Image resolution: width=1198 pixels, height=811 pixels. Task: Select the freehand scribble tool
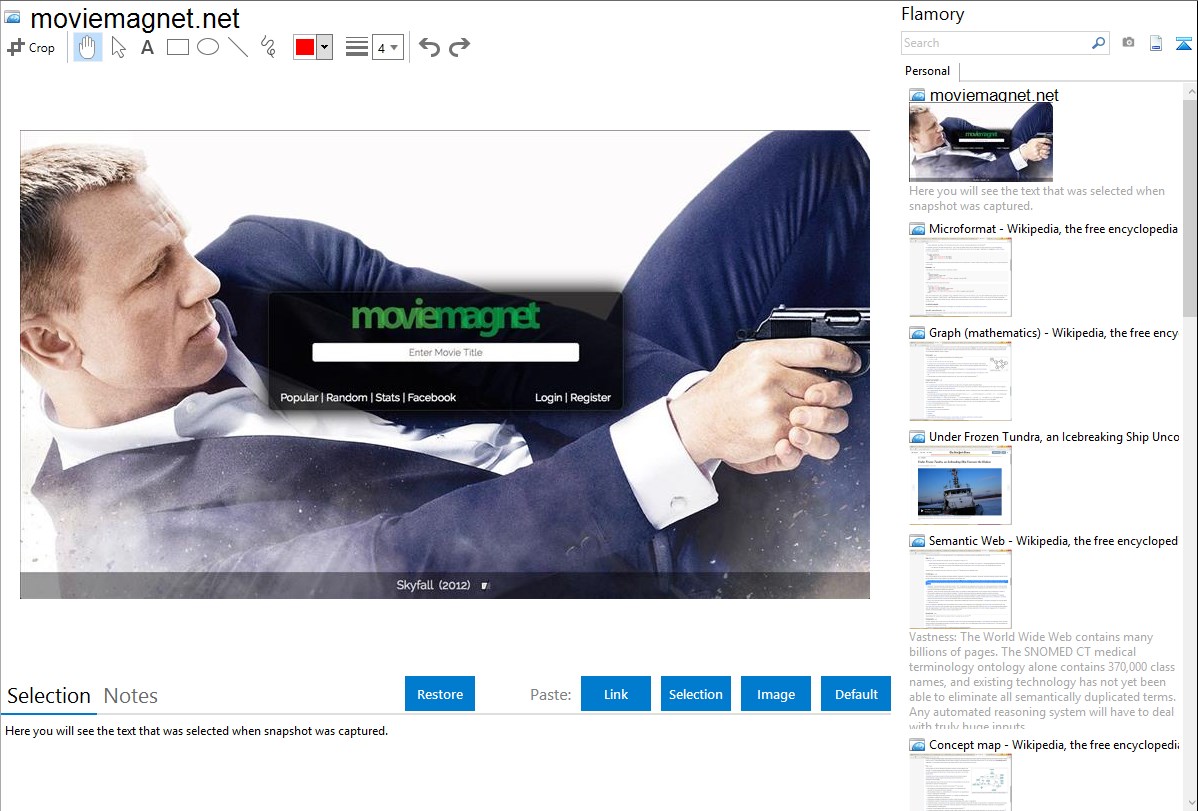click(x=268, y=47)
